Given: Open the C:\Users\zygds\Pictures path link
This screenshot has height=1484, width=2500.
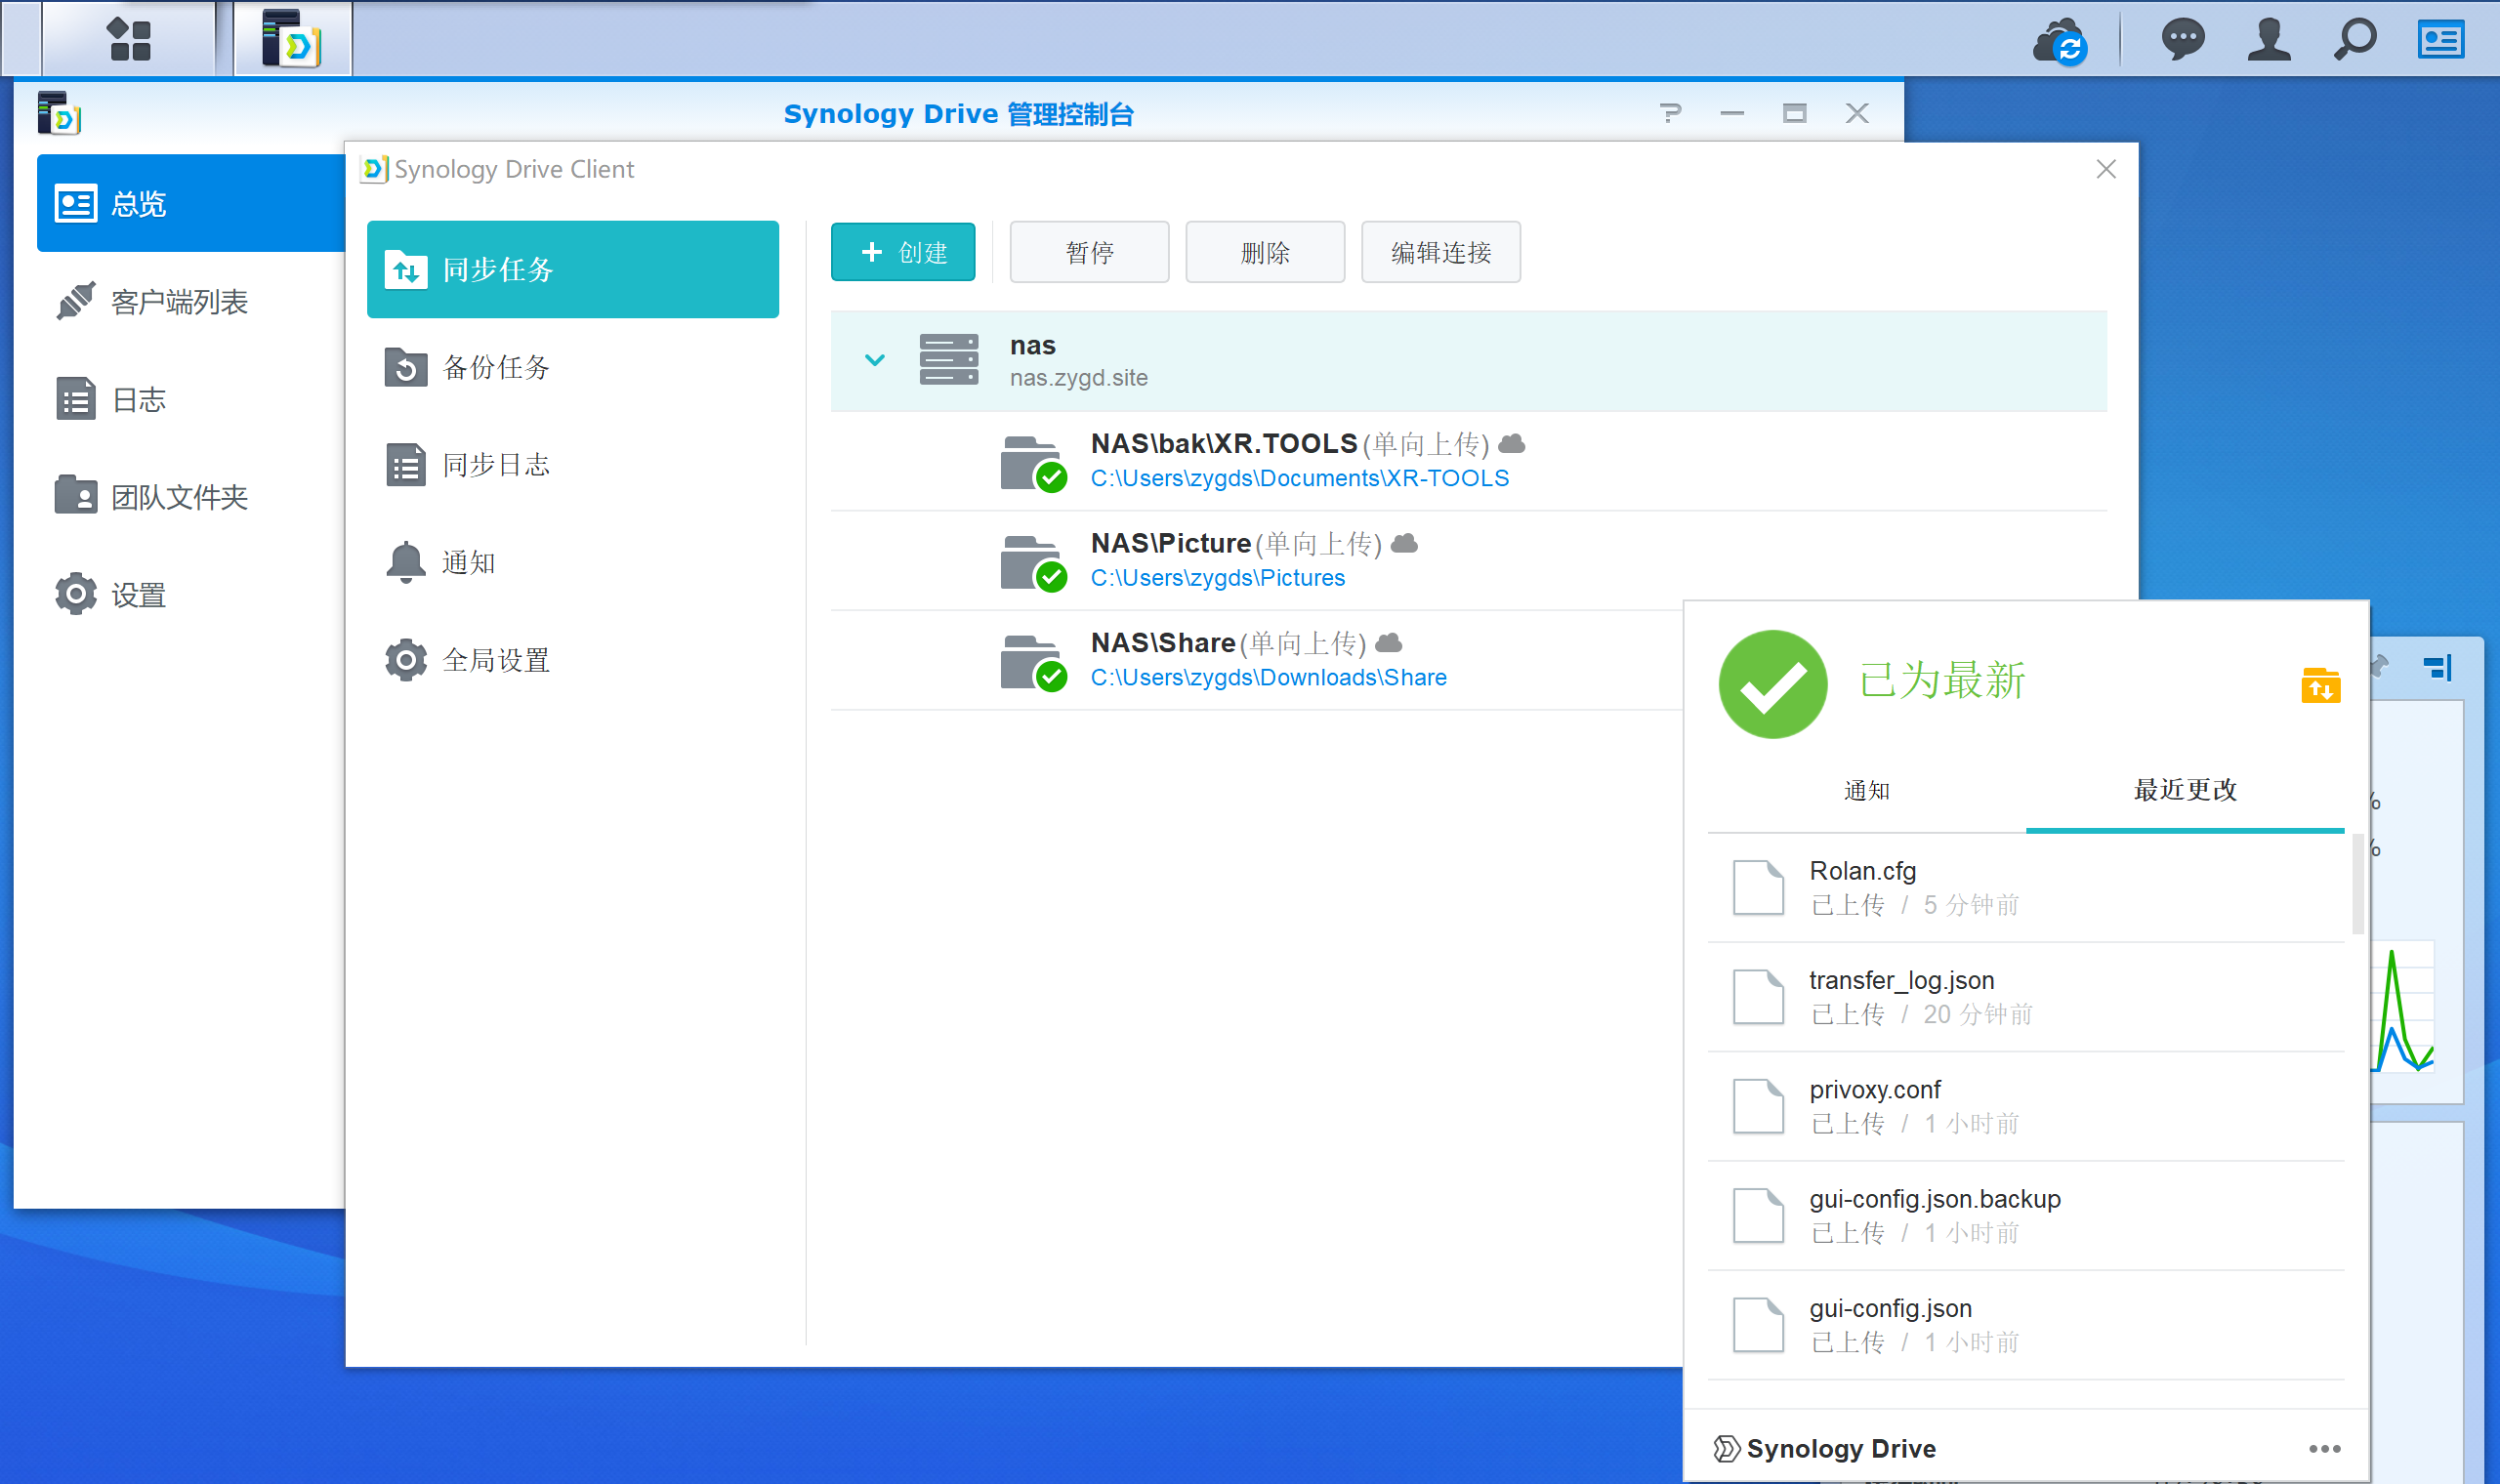Looking at the screenshot, I should (x=1217, y=578).
